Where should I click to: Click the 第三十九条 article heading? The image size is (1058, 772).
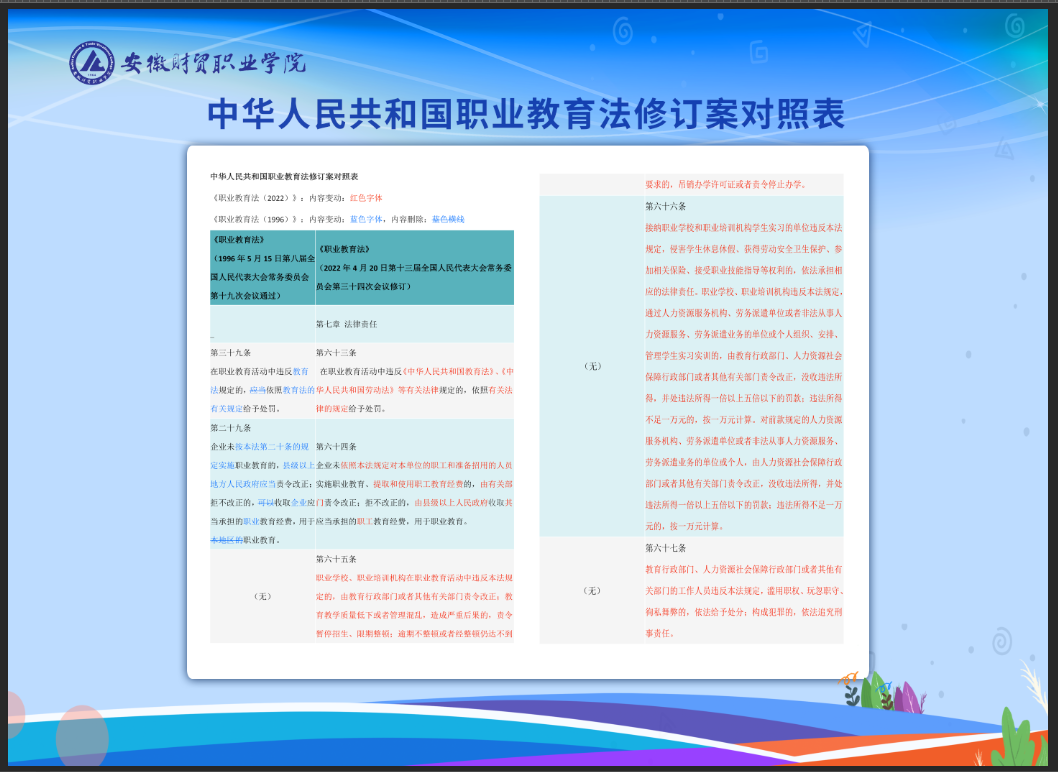(230, 352)
